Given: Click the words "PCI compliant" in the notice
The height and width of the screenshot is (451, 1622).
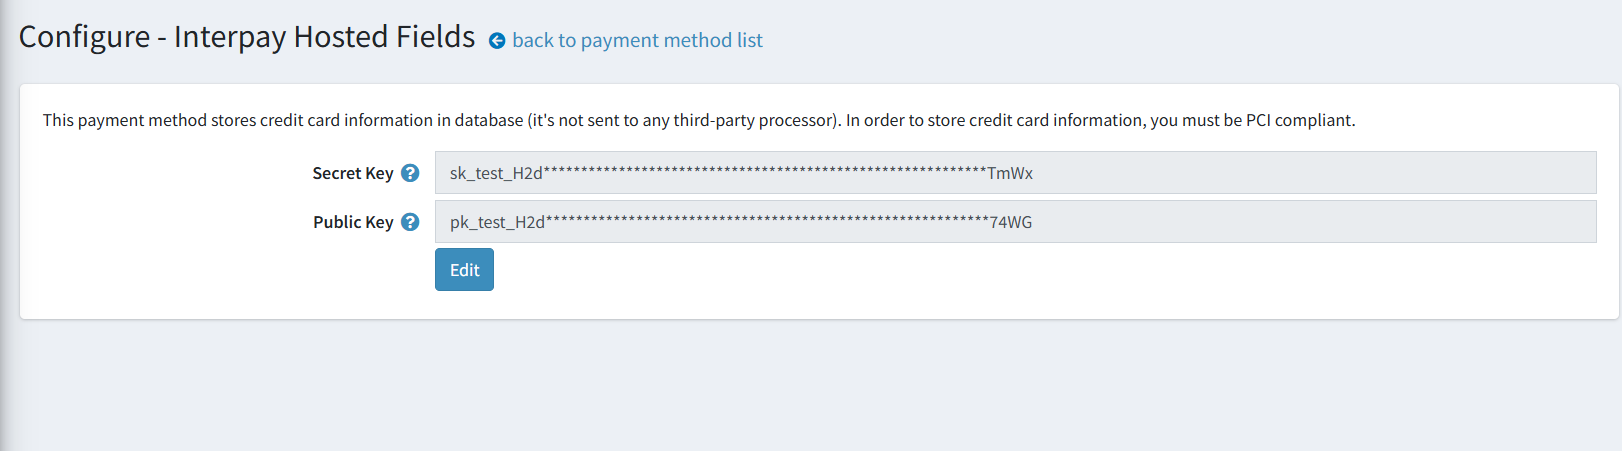Looking at the screenshot, I should point(1299,120).
